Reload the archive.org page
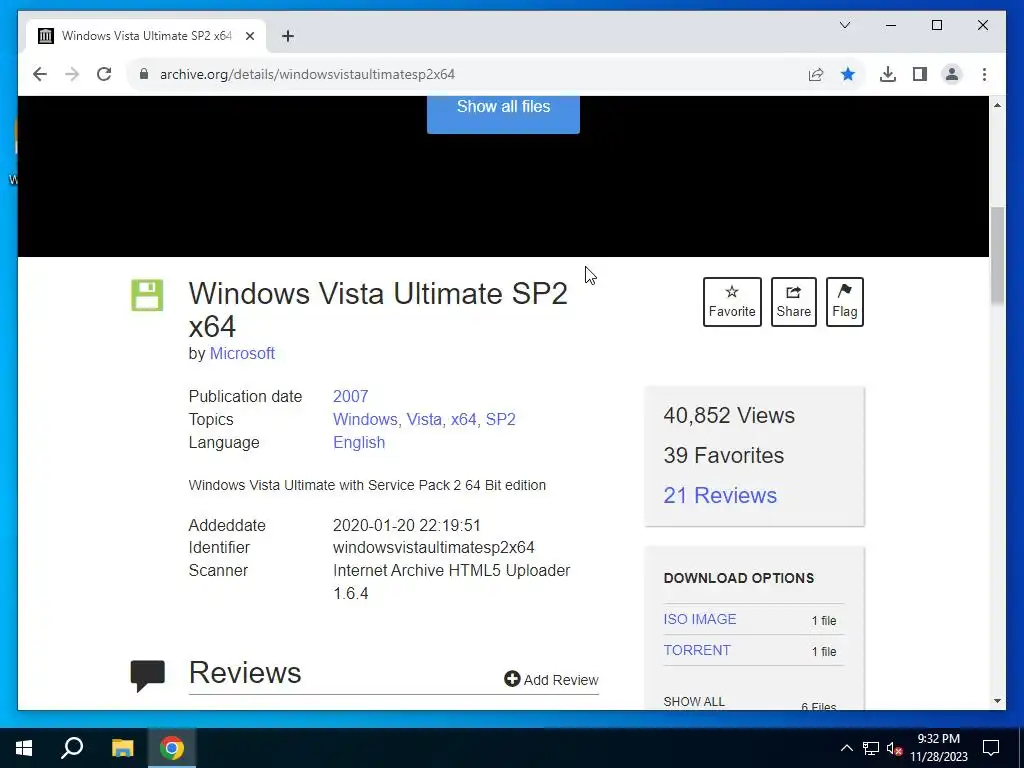The image size is (1024, 768). tap(104, 74)
